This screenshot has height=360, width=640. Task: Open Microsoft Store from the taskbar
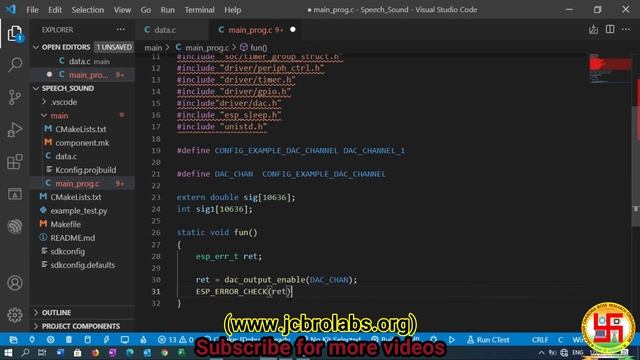[x=77, y=353]
